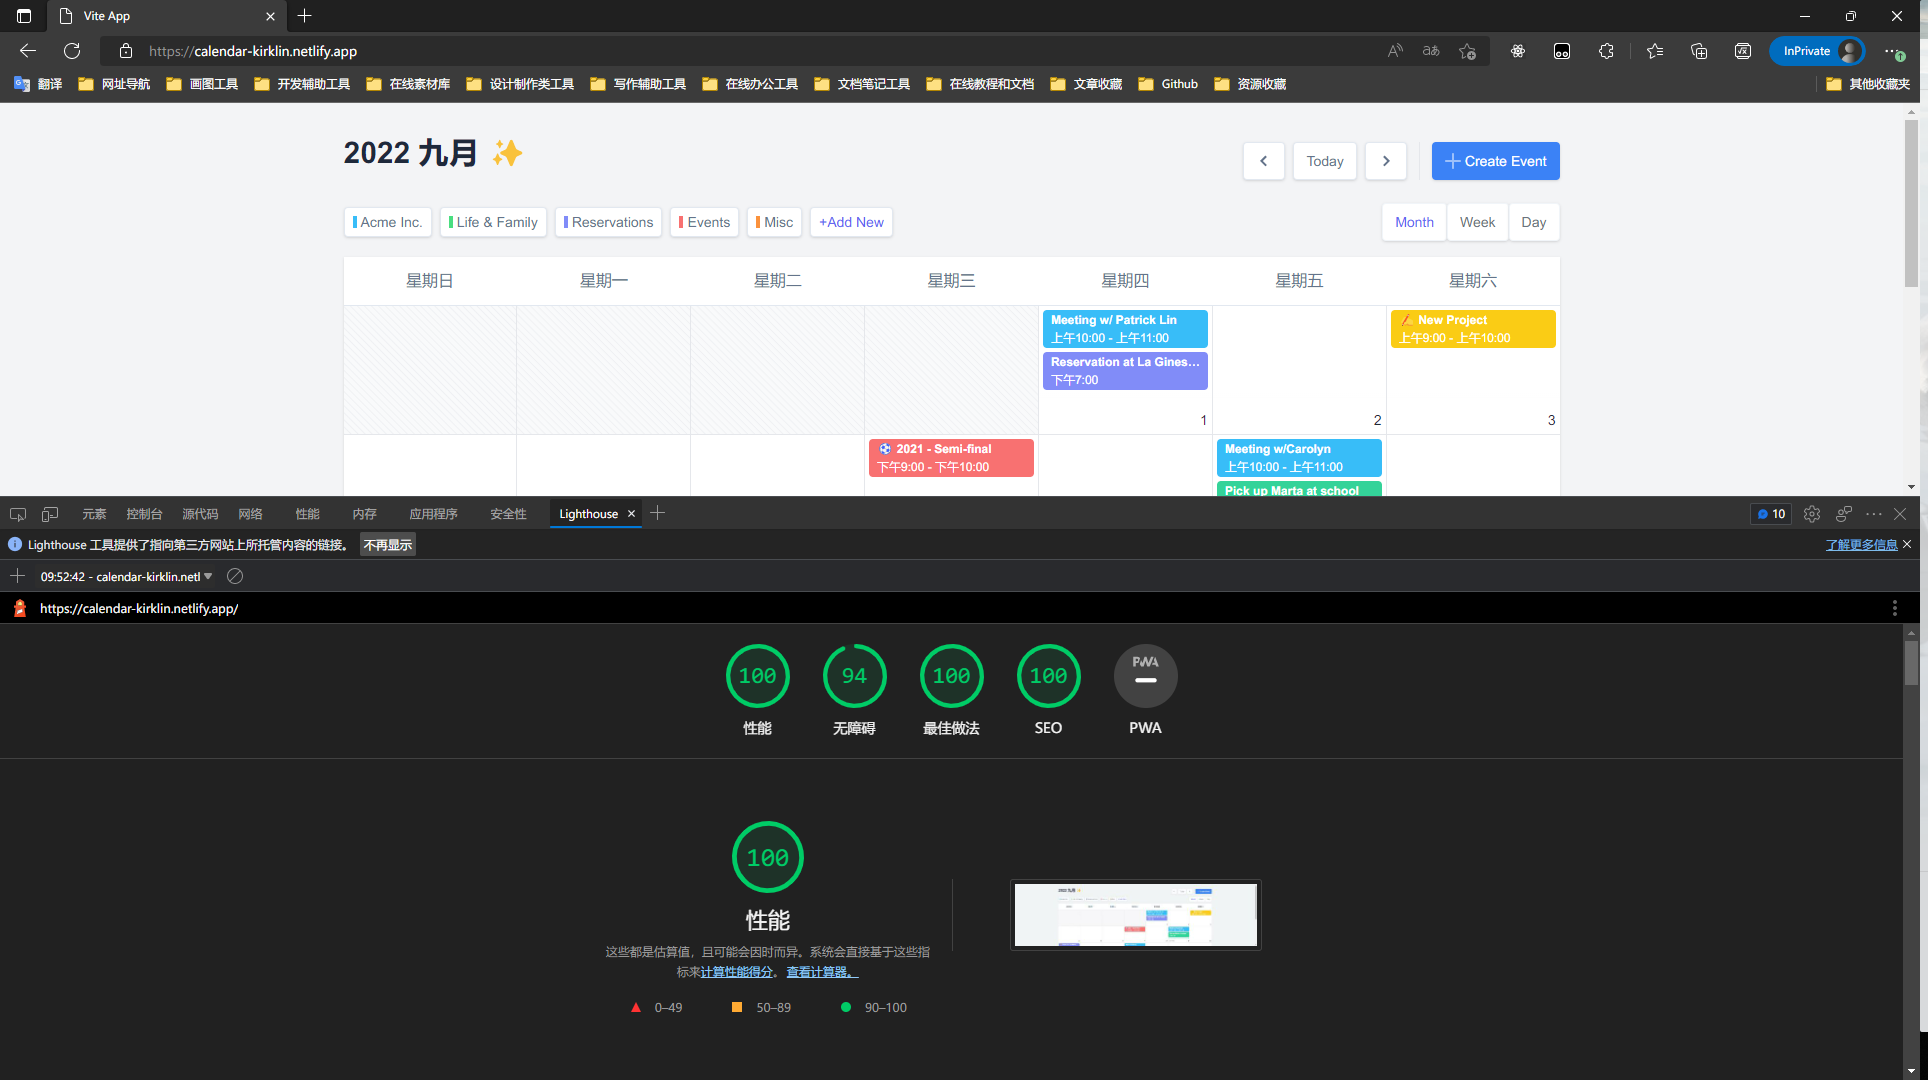1928x1080 pixels.
Task: Toggle the Reservations calendar filter
Action: 608,222
